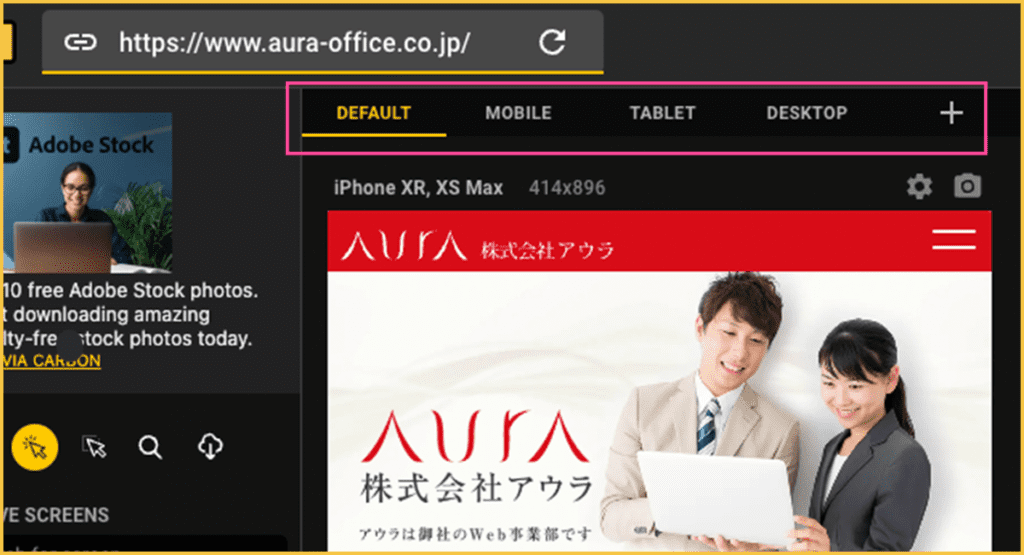The height and width of the screenshot is (555, 1024).
Task: Follow the VIA CARBON ad link
Action: 52,361
